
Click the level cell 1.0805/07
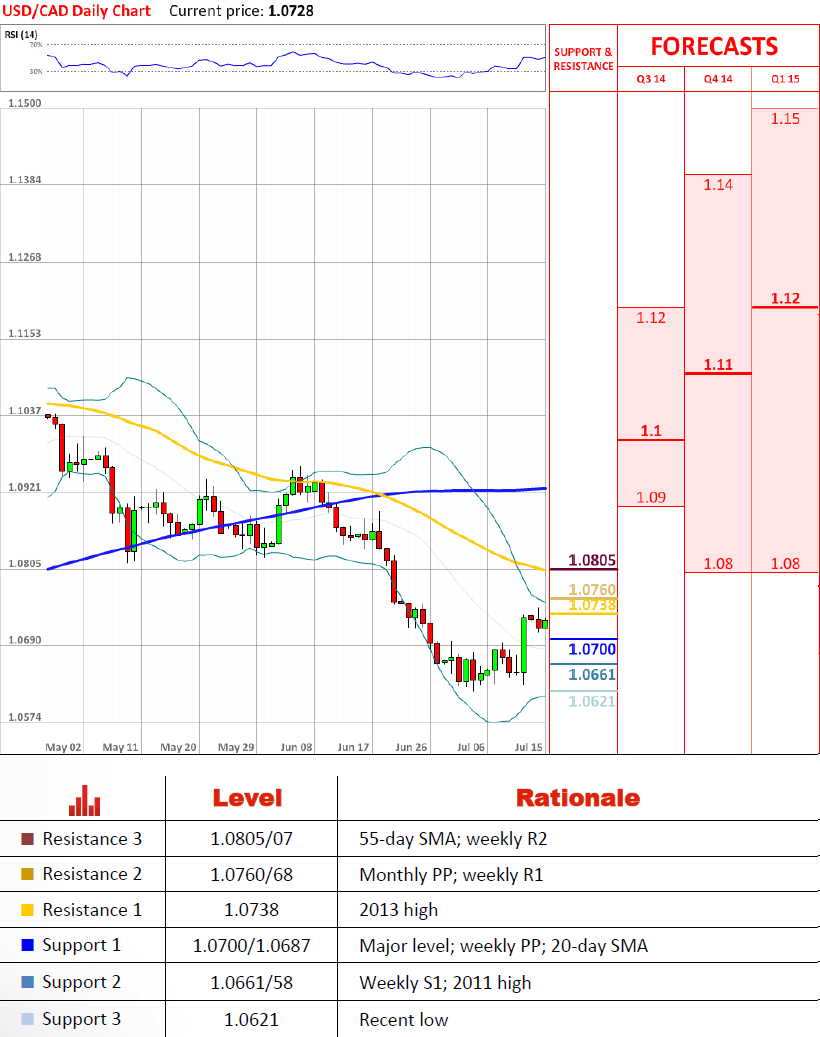[251, 839]
